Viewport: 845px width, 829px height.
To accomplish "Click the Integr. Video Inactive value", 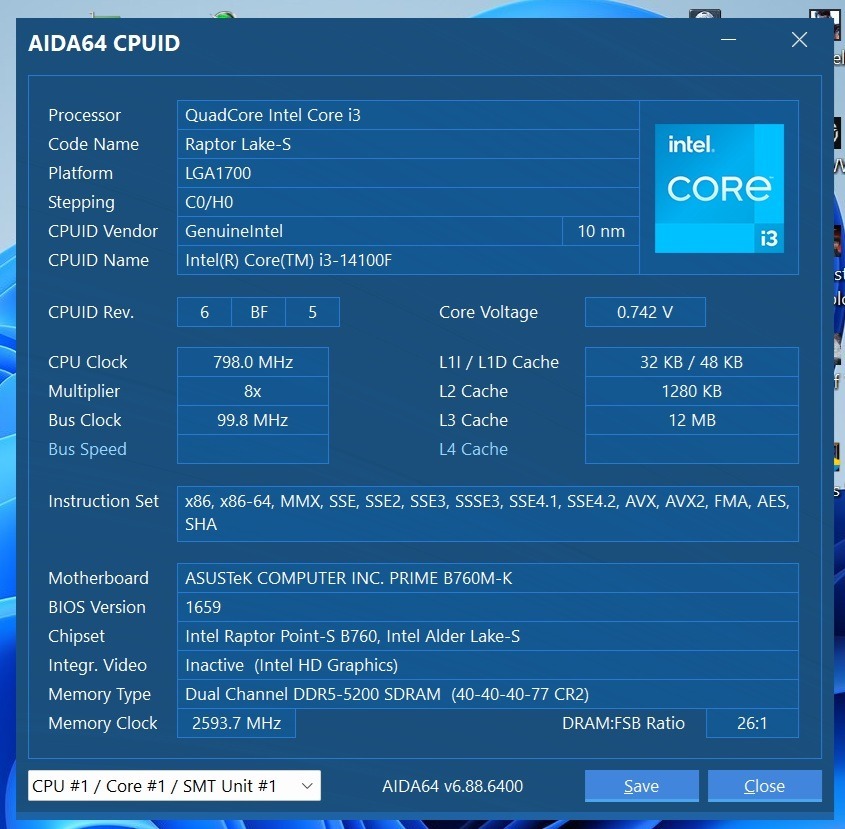I will (x=488, y=665).
